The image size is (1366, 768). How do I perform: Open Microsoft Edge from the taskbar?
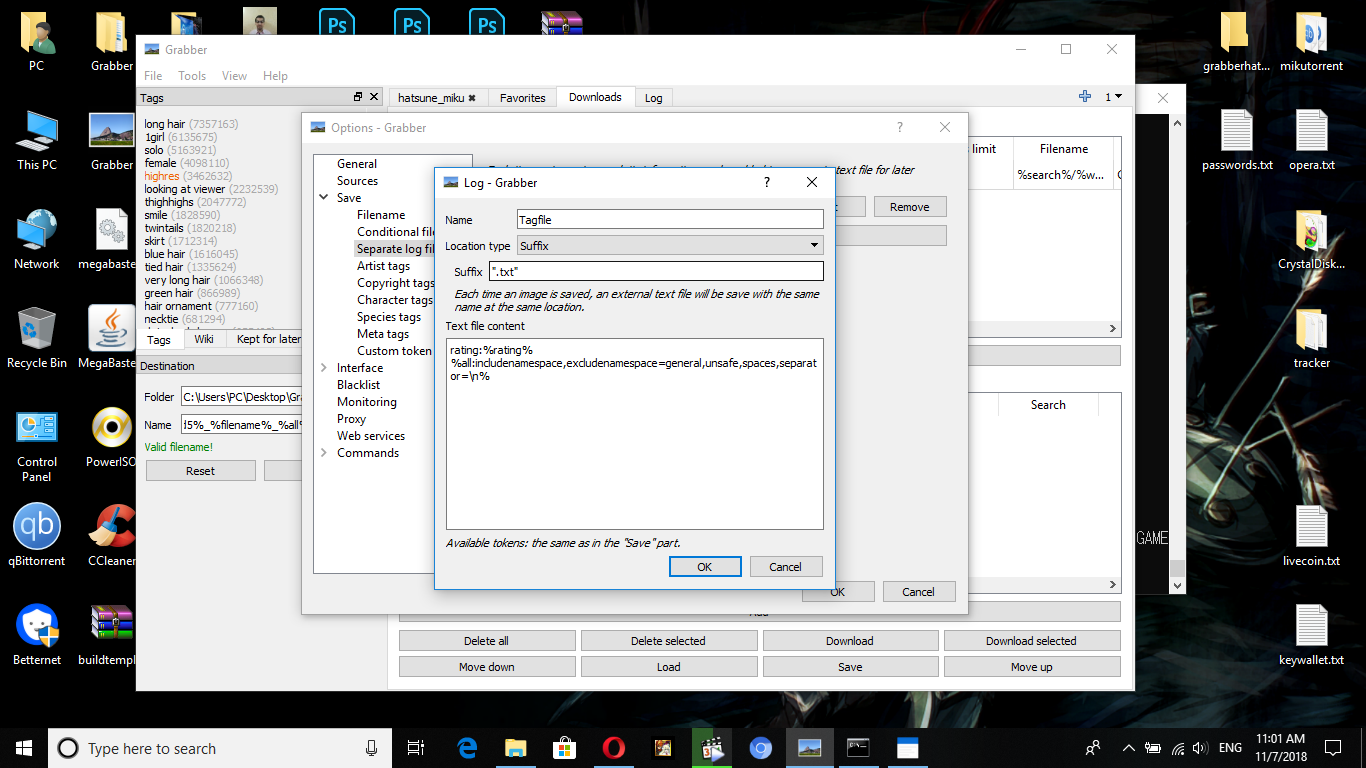click(x=467, y=748)
